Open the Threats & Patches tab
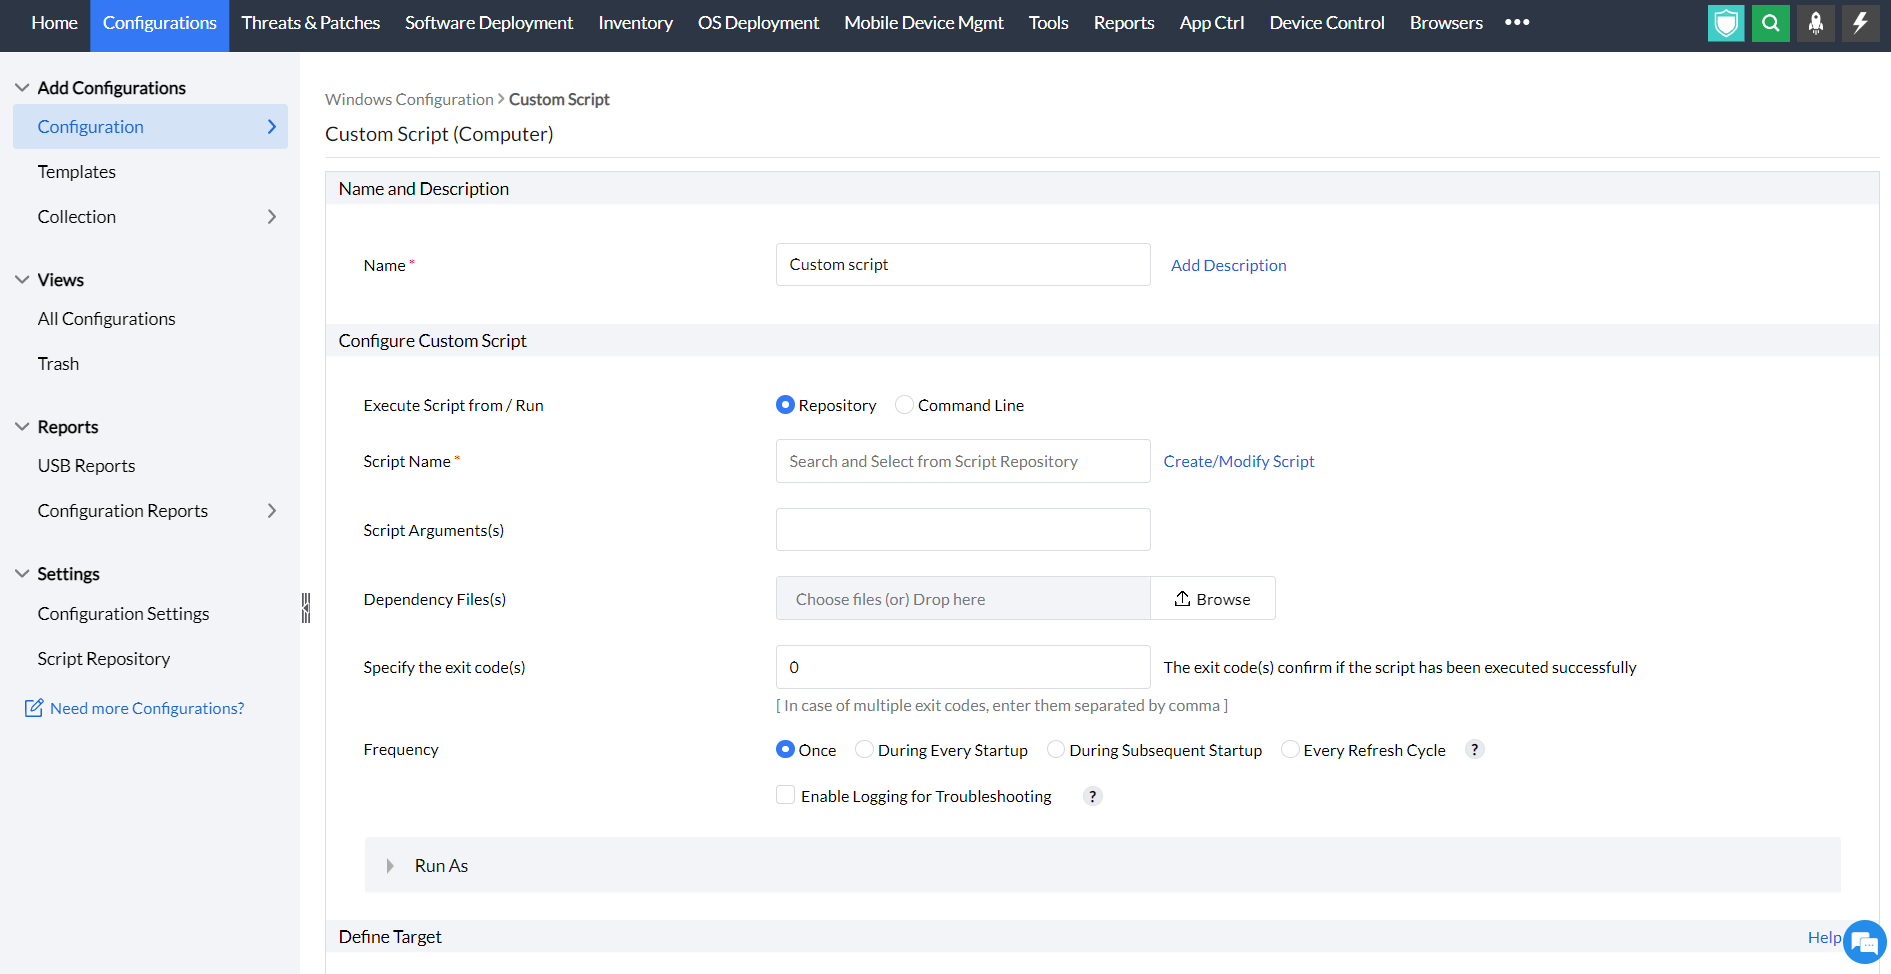 coord(311,23)
